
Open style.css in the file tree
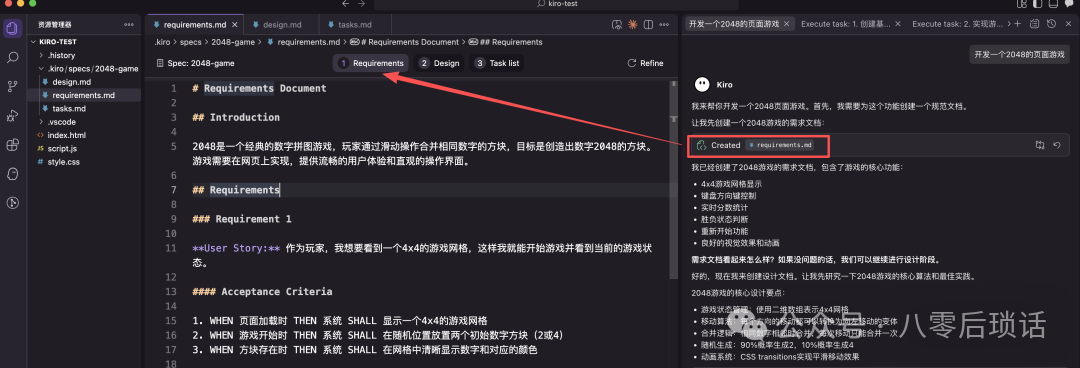click(62, 162)
